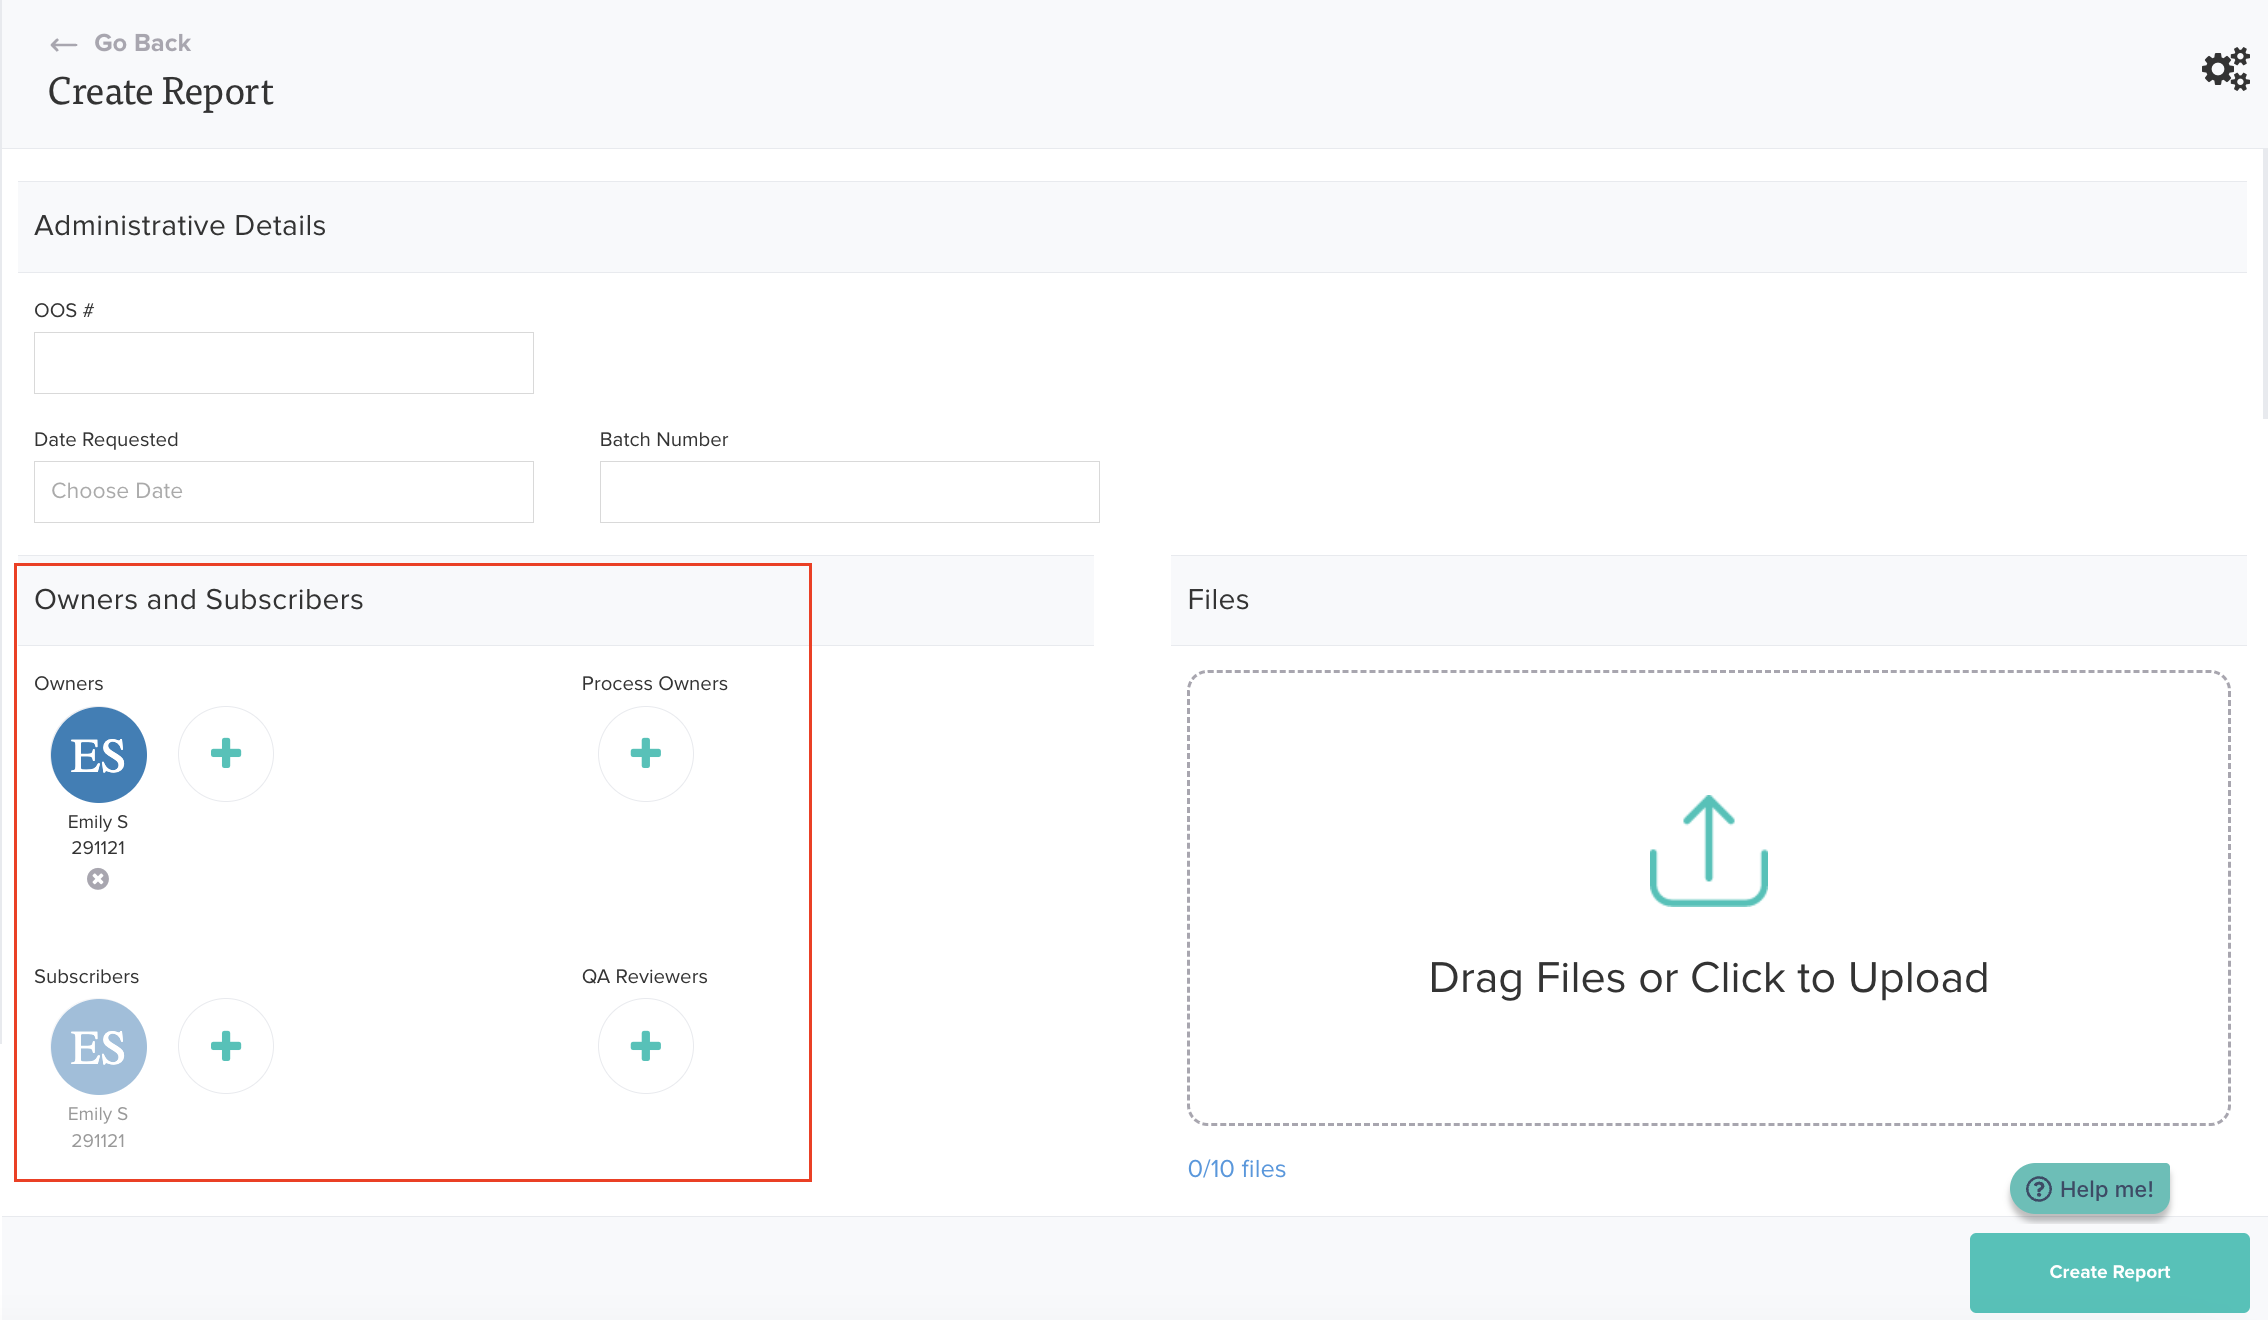Open the Help me! widget
This screenshot has height=1320, width=2268.
[x=2090, y=1189]
